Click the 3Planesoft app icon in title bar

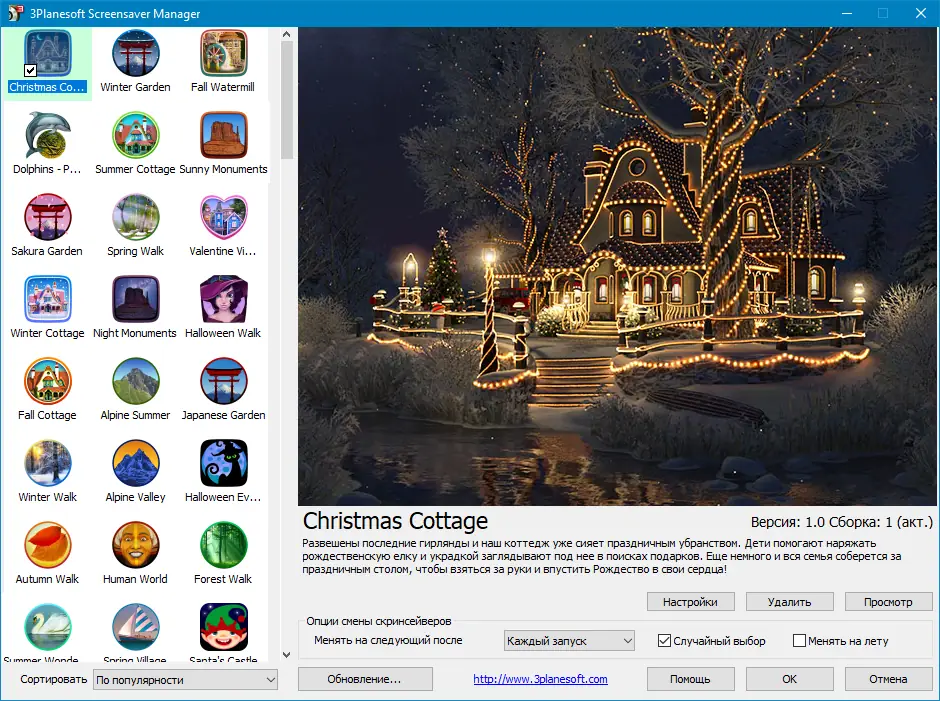[x=14, y=13]
